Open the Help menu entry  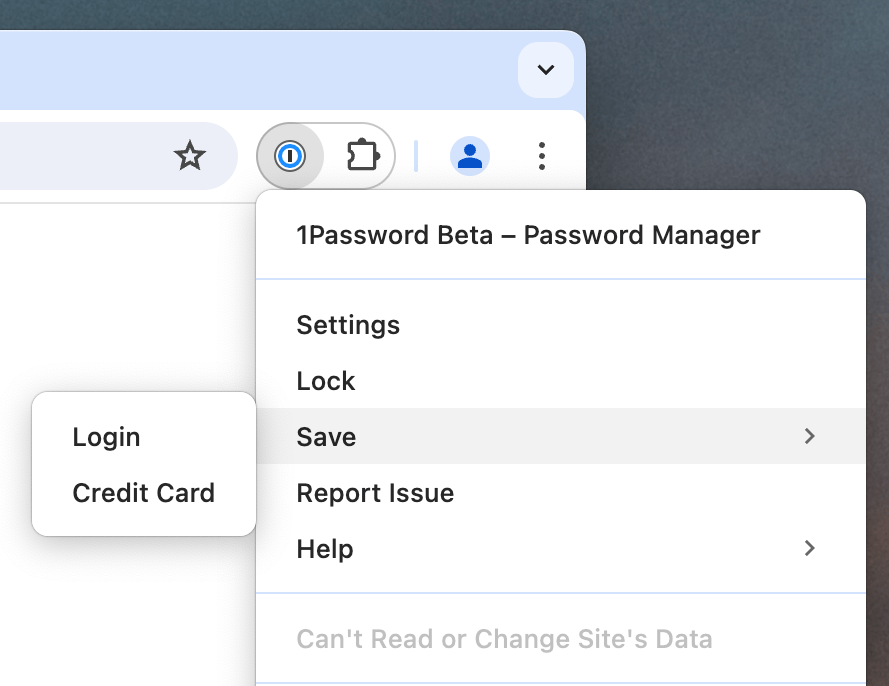[324, 548]
